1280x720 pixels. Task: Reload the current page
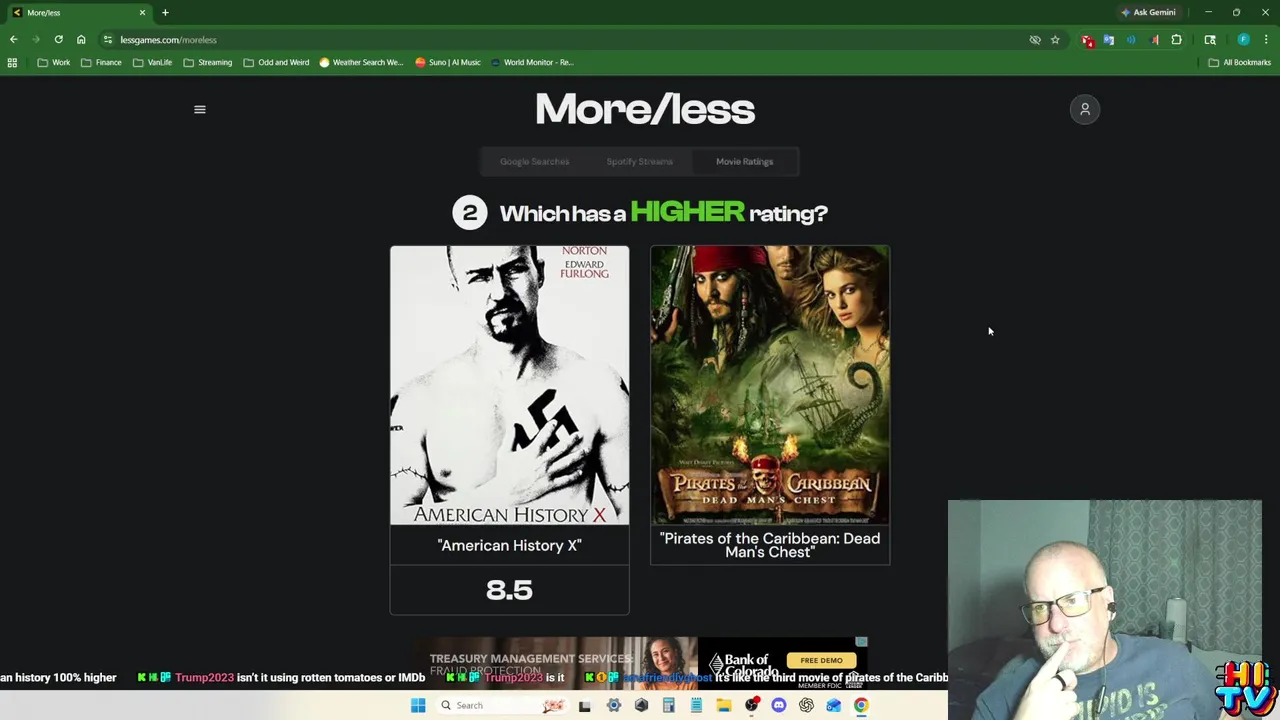coord(59,40)
